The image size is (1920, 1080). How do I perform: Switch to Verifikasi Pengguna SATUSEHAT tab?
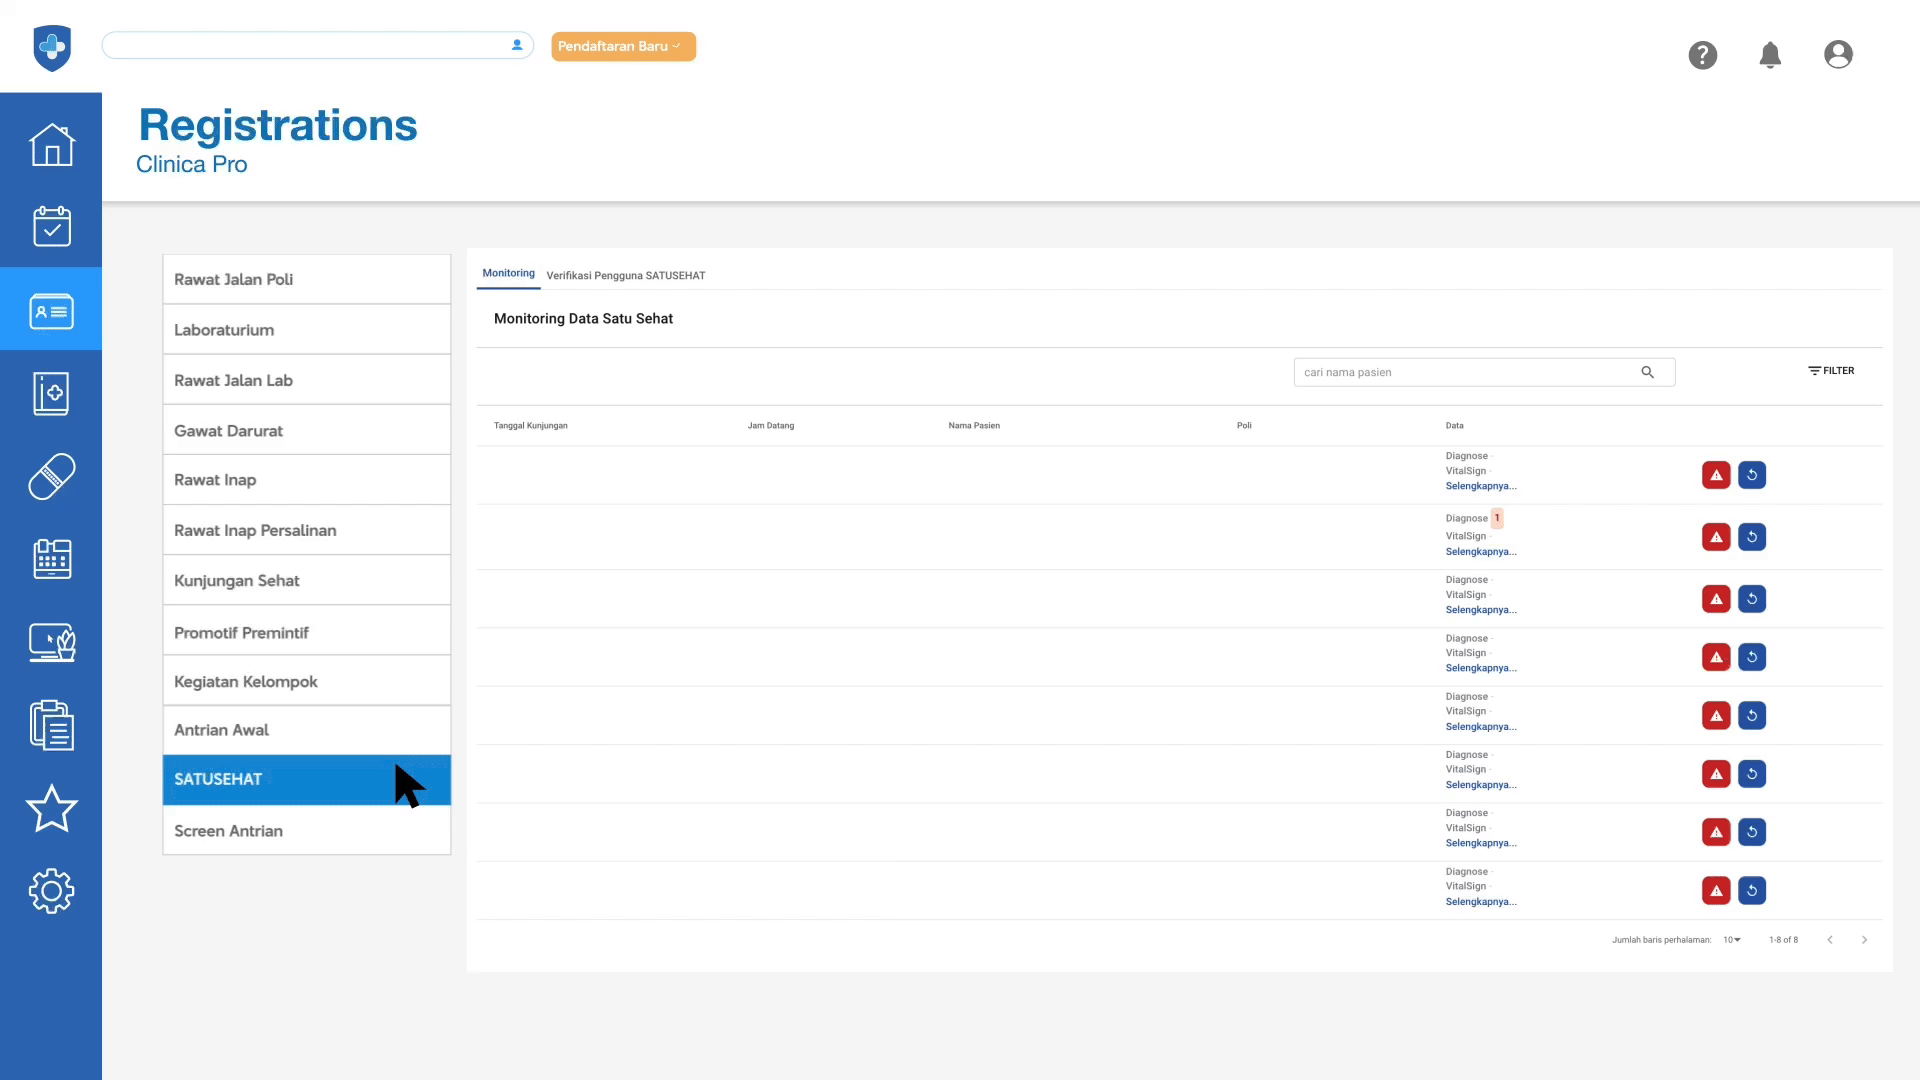[x=626, y=275]
